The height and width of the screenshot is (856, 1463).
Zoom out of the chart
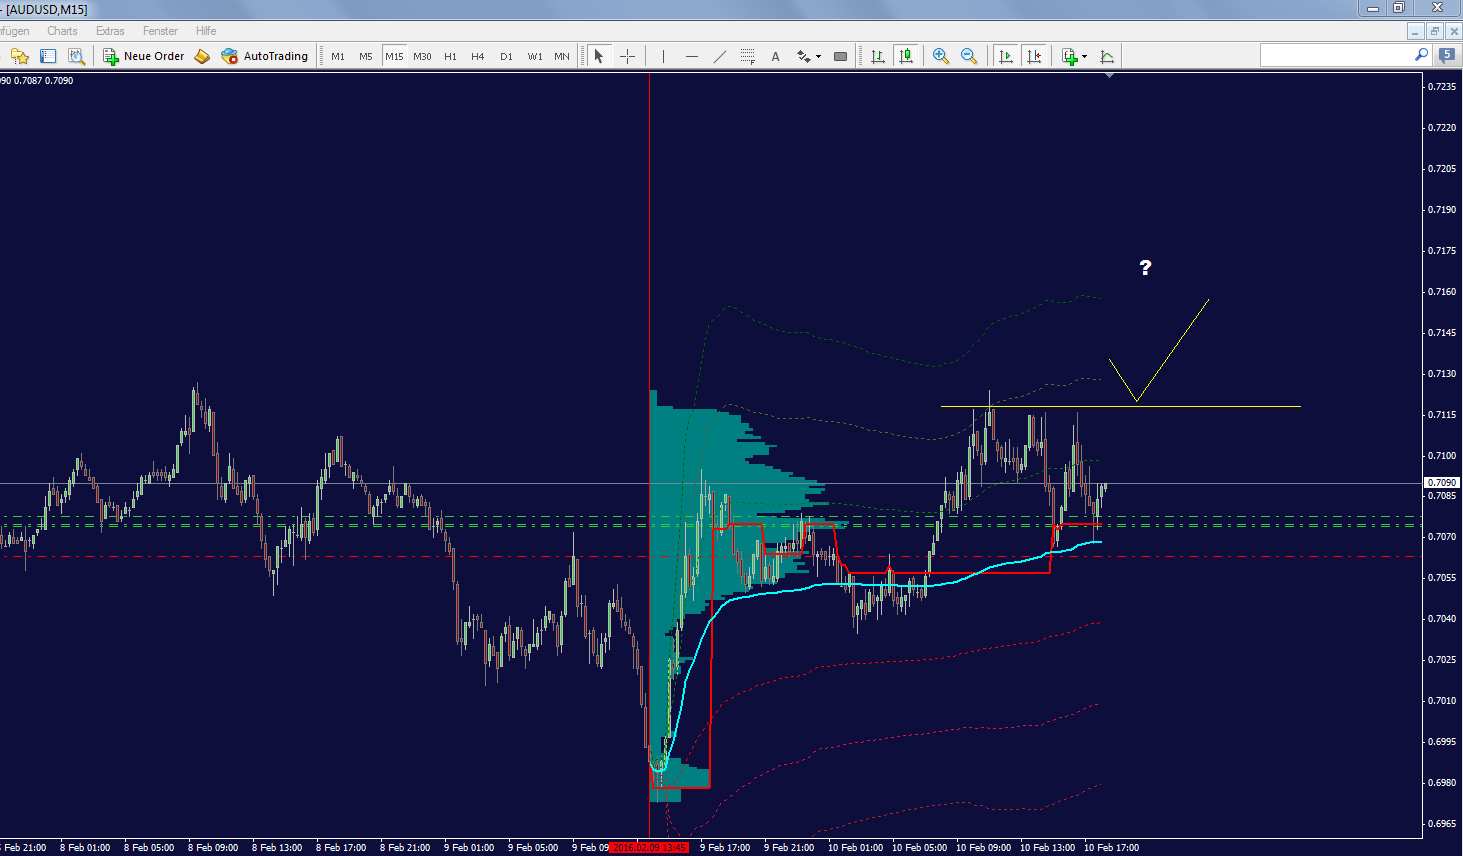point(968,56)
